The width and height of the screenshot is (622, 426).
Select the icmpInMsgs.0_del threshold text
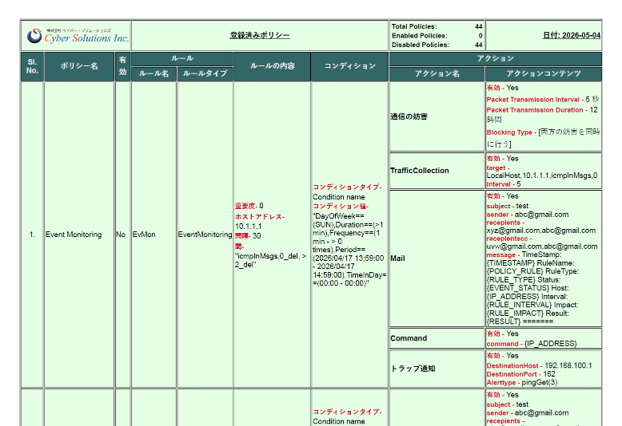(x=270, y=260)
